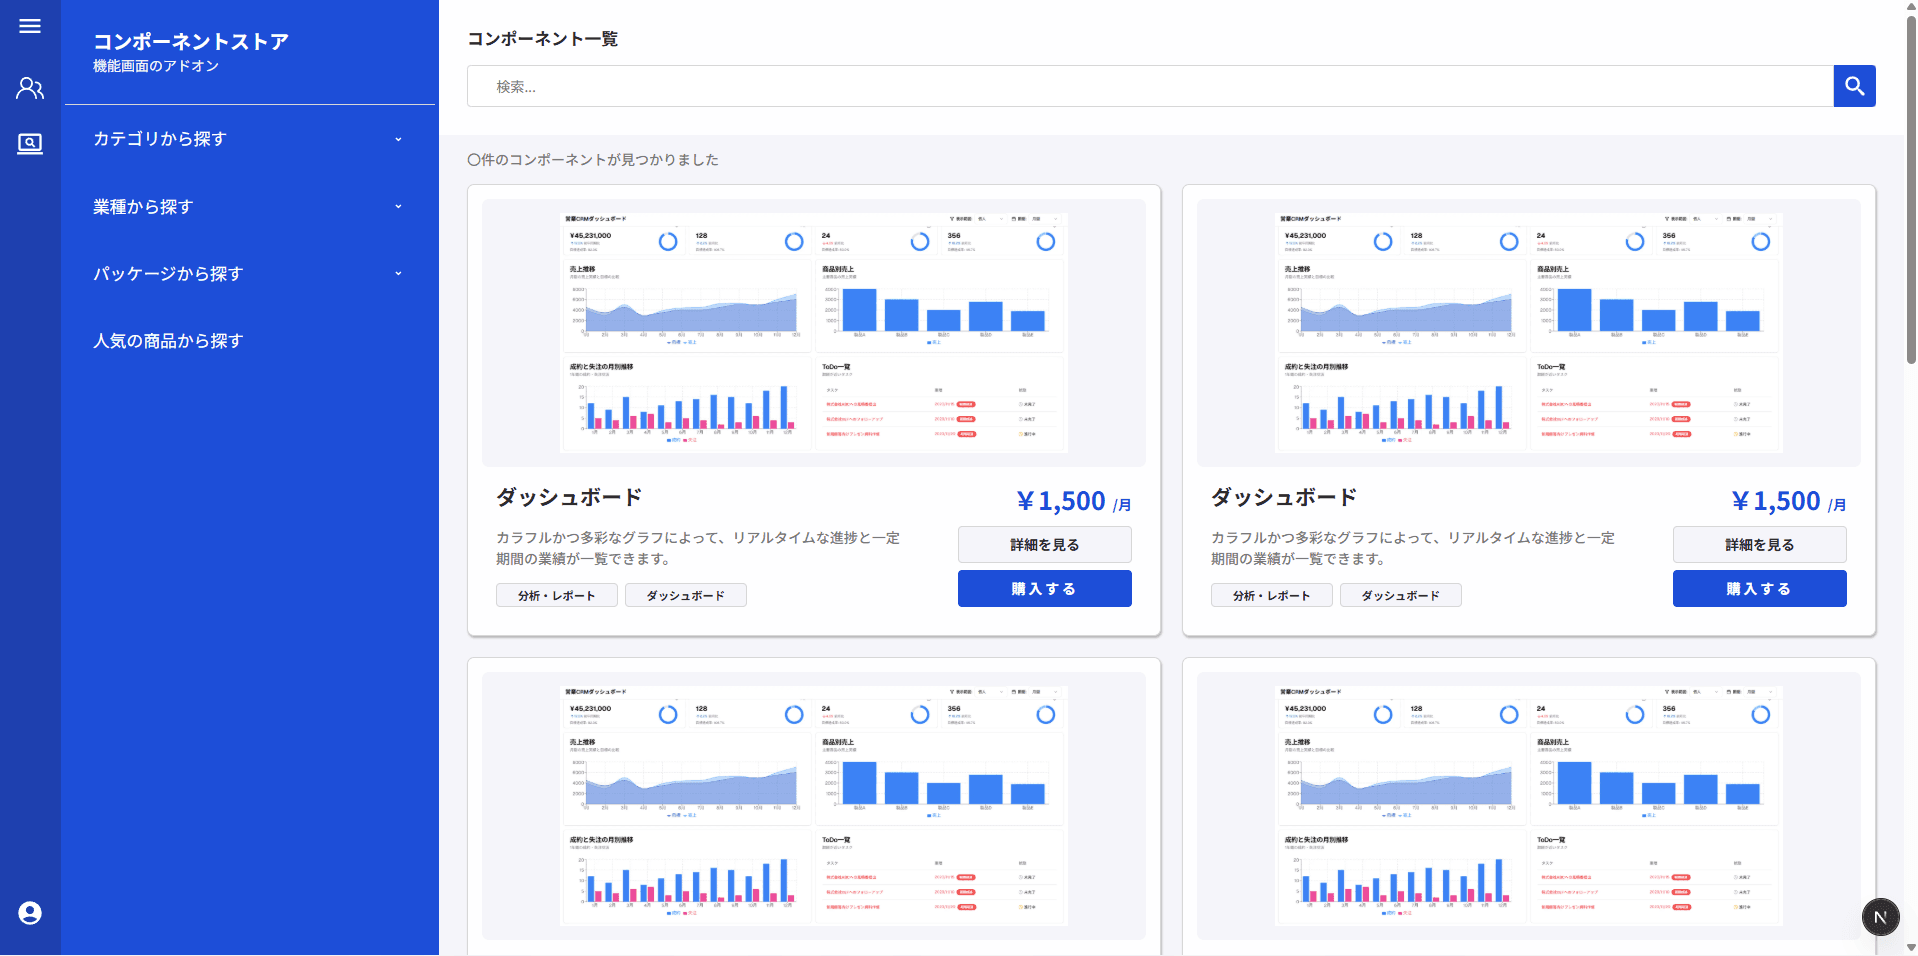Viewport: 1918px width, 956px height.
Task: Click the コンポーネントストア heading
Action: [189, 41]
